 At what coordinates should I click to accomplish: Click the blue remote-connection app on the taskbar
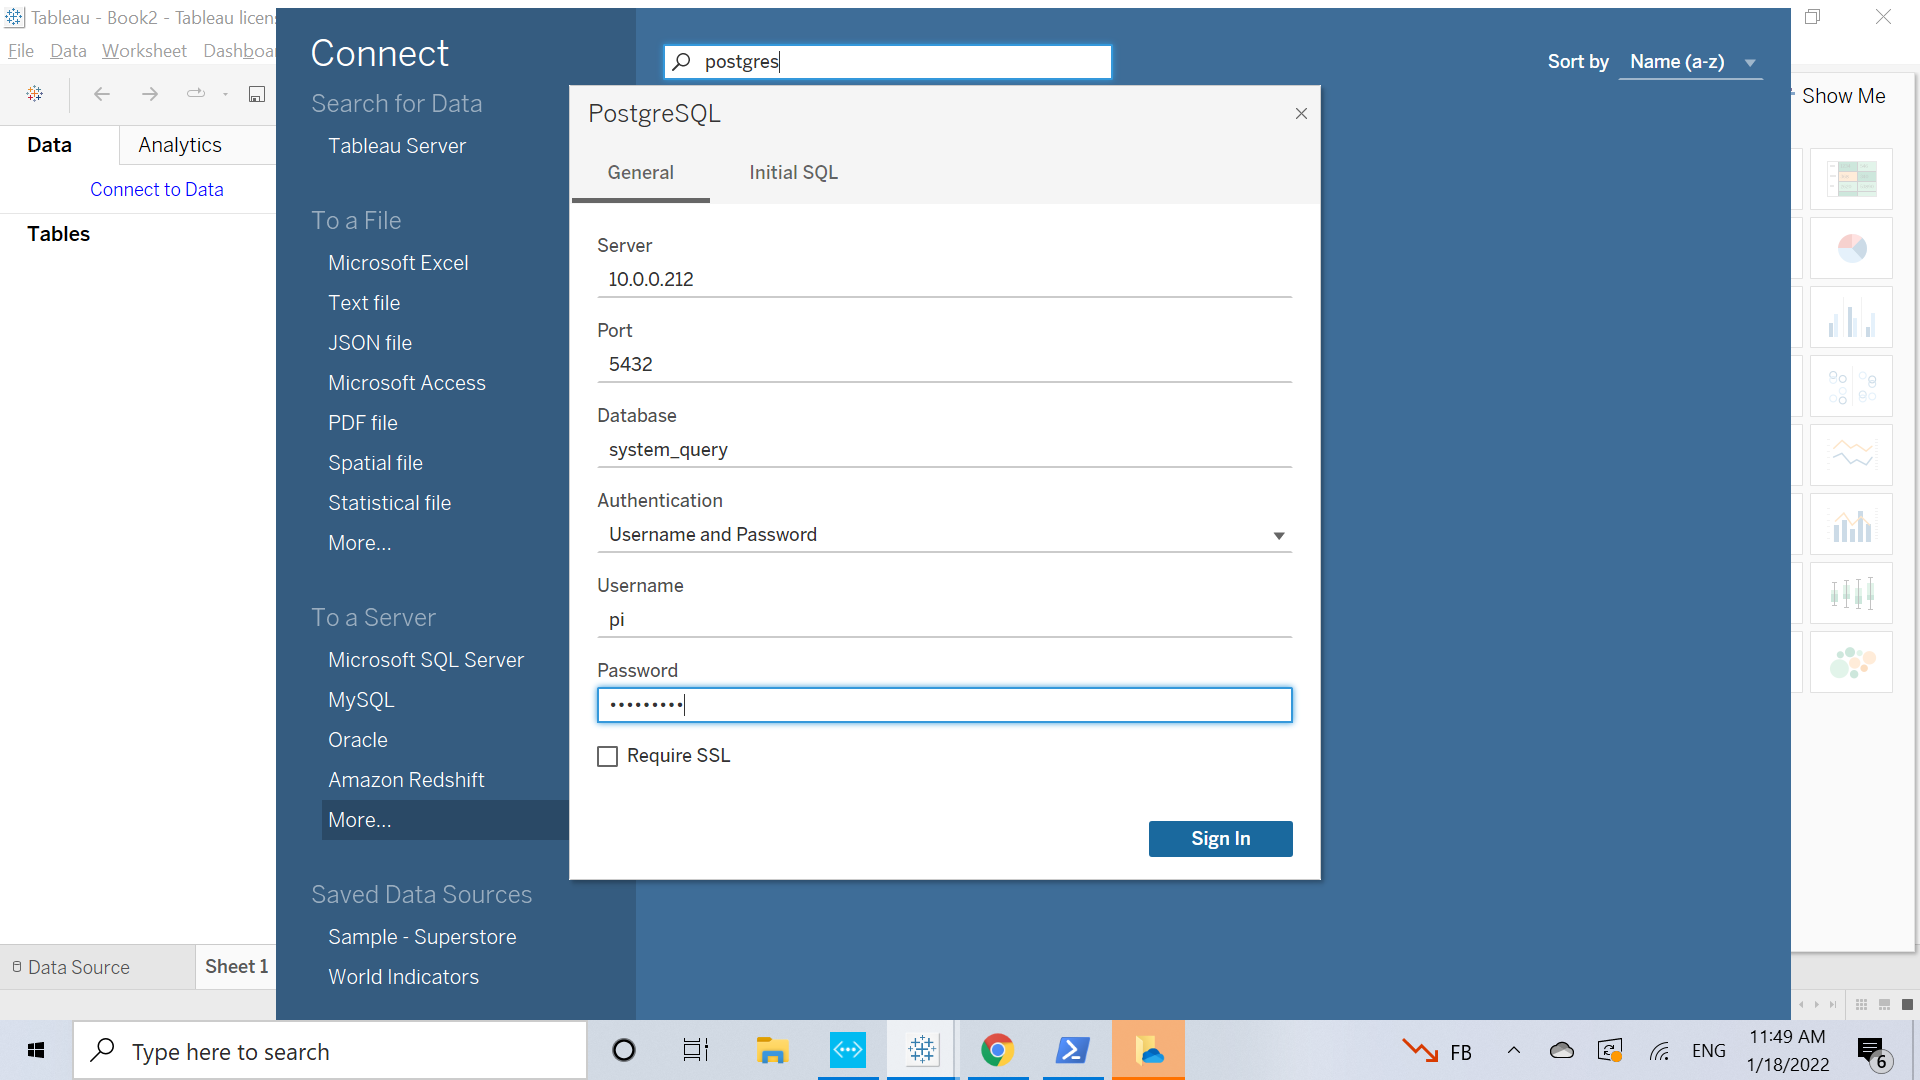[x=848, y=1050]
